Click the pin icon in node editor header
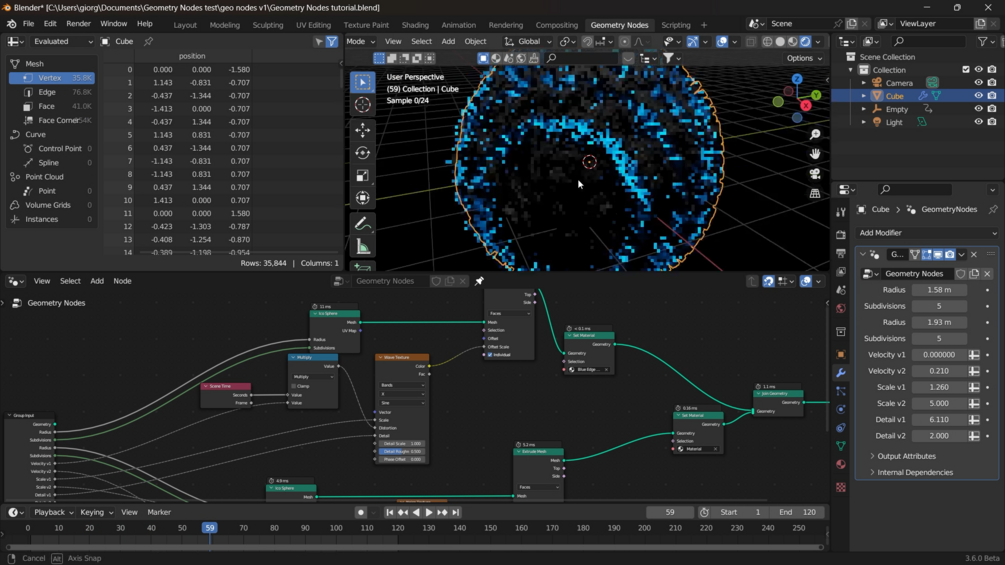This screenshot has height=565, width=1005. tap(479, 281)
